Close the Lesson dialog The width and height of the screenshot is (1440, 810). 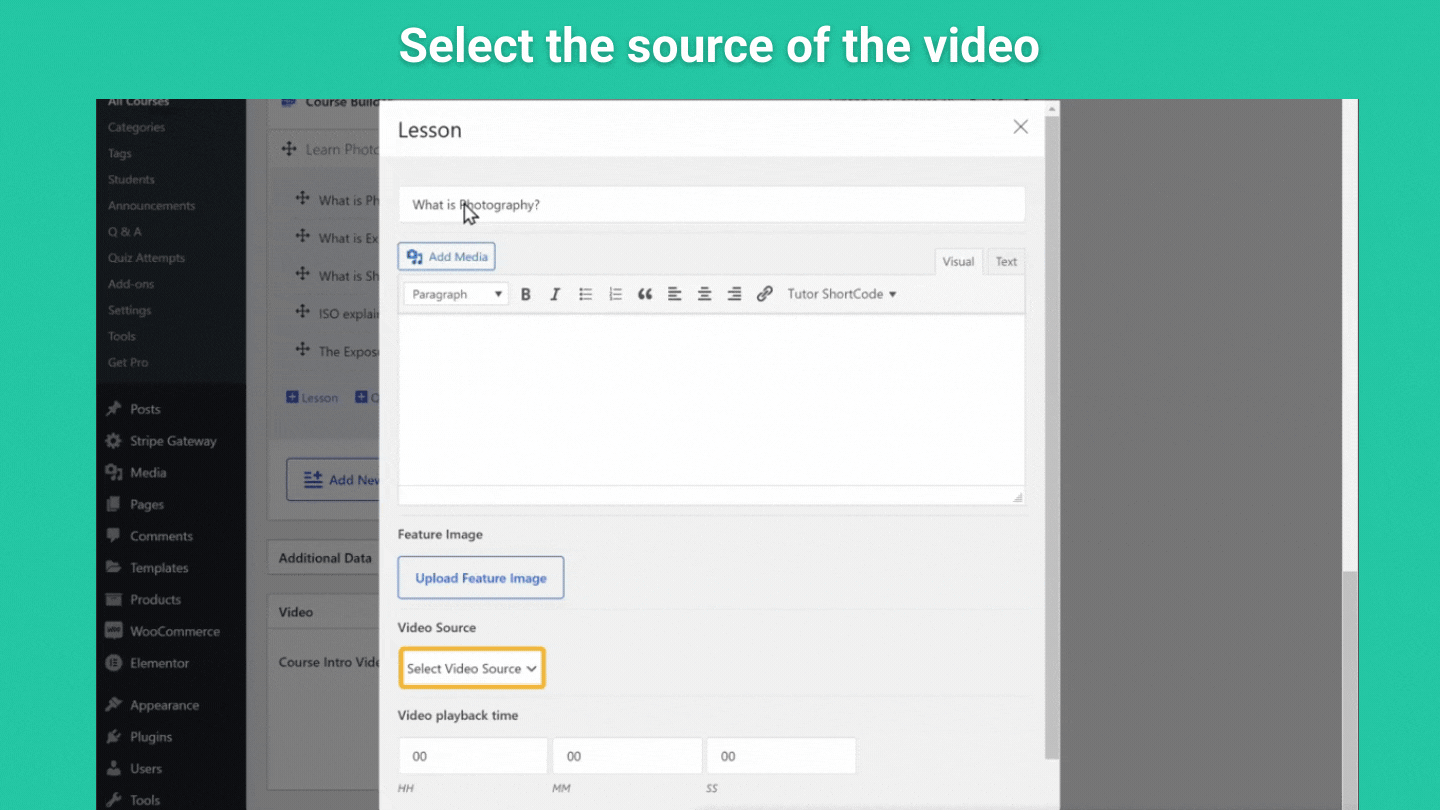click(x=1020, y=127)
